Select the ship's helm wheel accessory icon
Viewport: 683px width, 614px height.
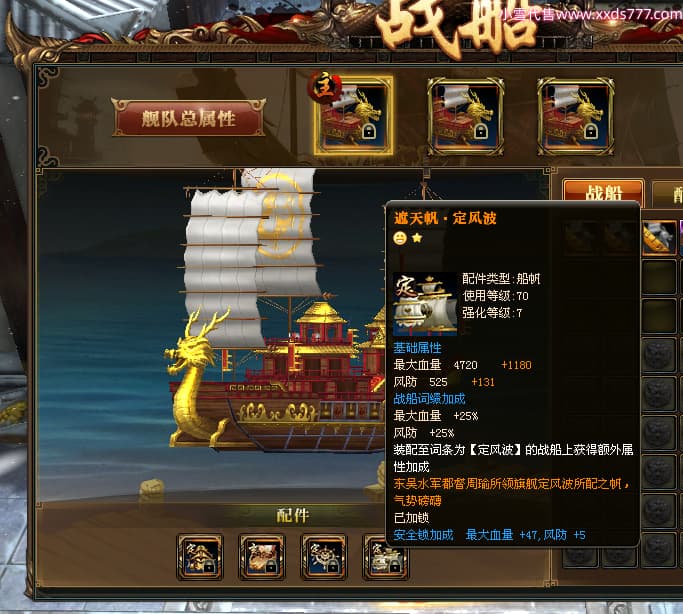pyautogui.click(x=324, y=557)
